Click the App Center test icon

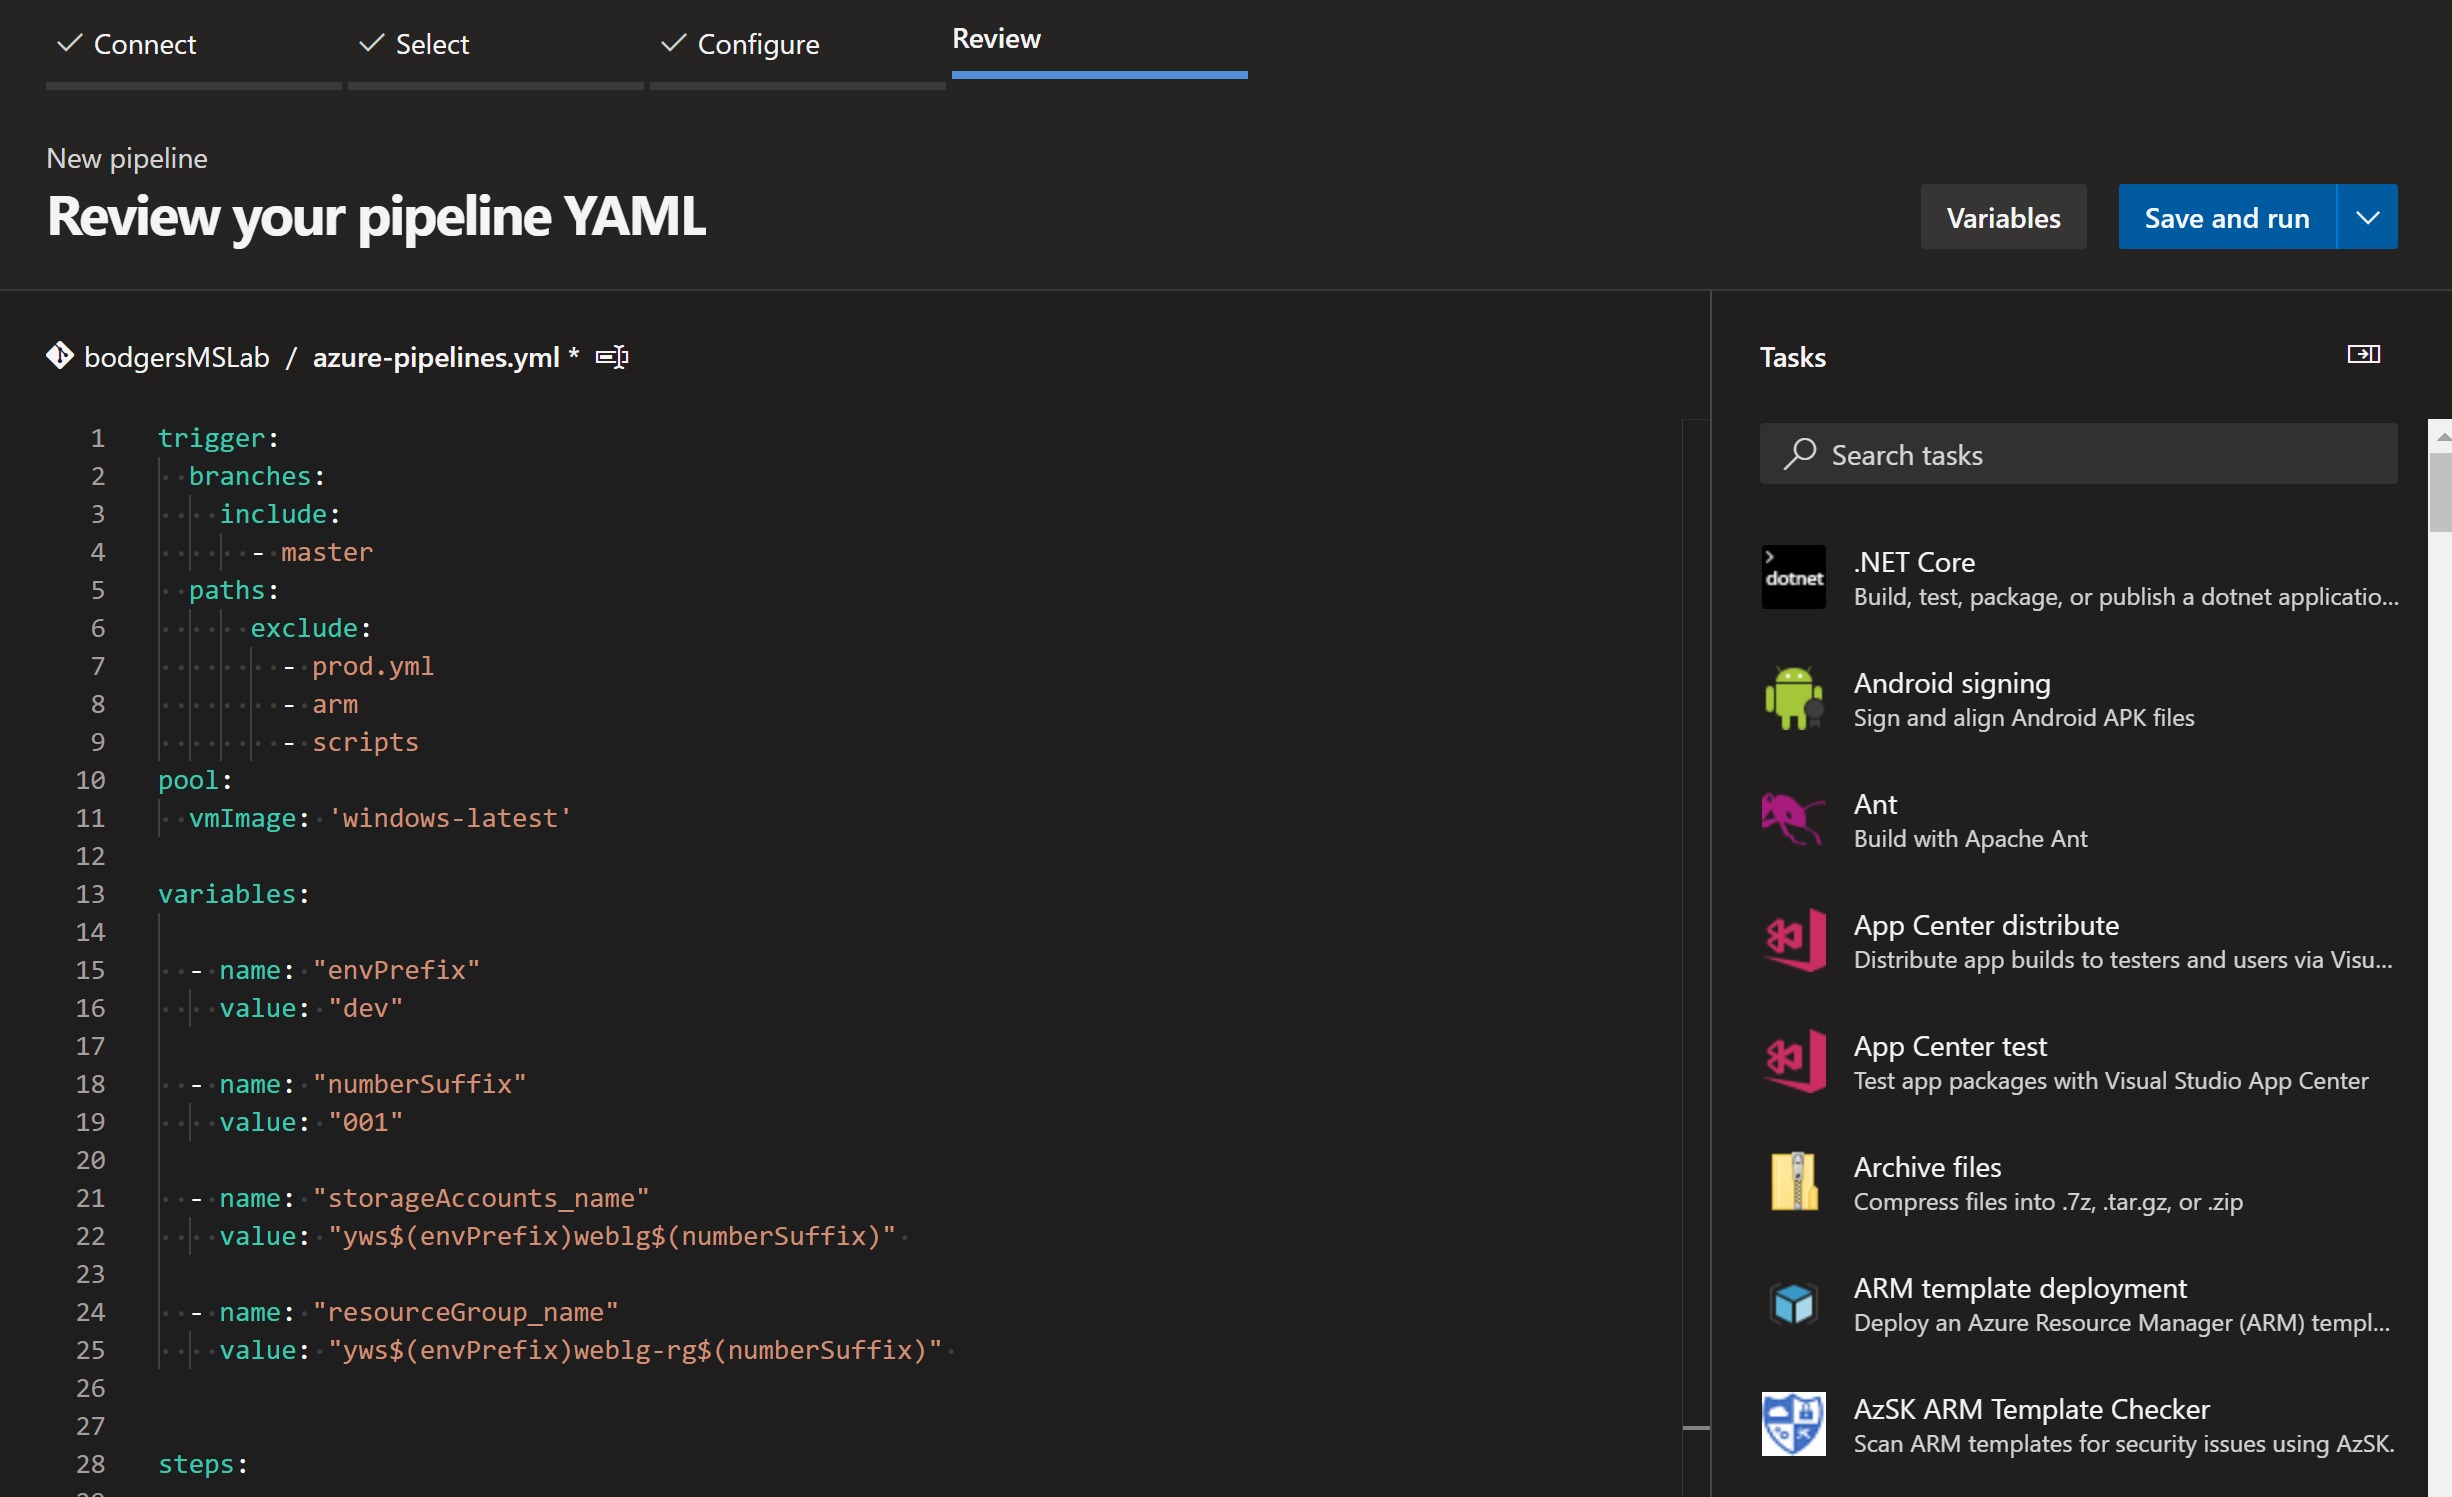(1793, 1059)
